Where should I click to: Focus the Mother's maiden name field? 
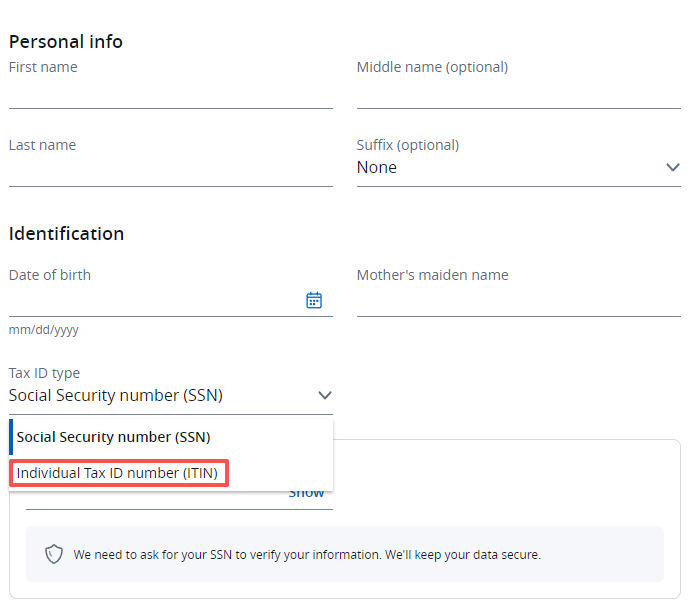(518, 301)
